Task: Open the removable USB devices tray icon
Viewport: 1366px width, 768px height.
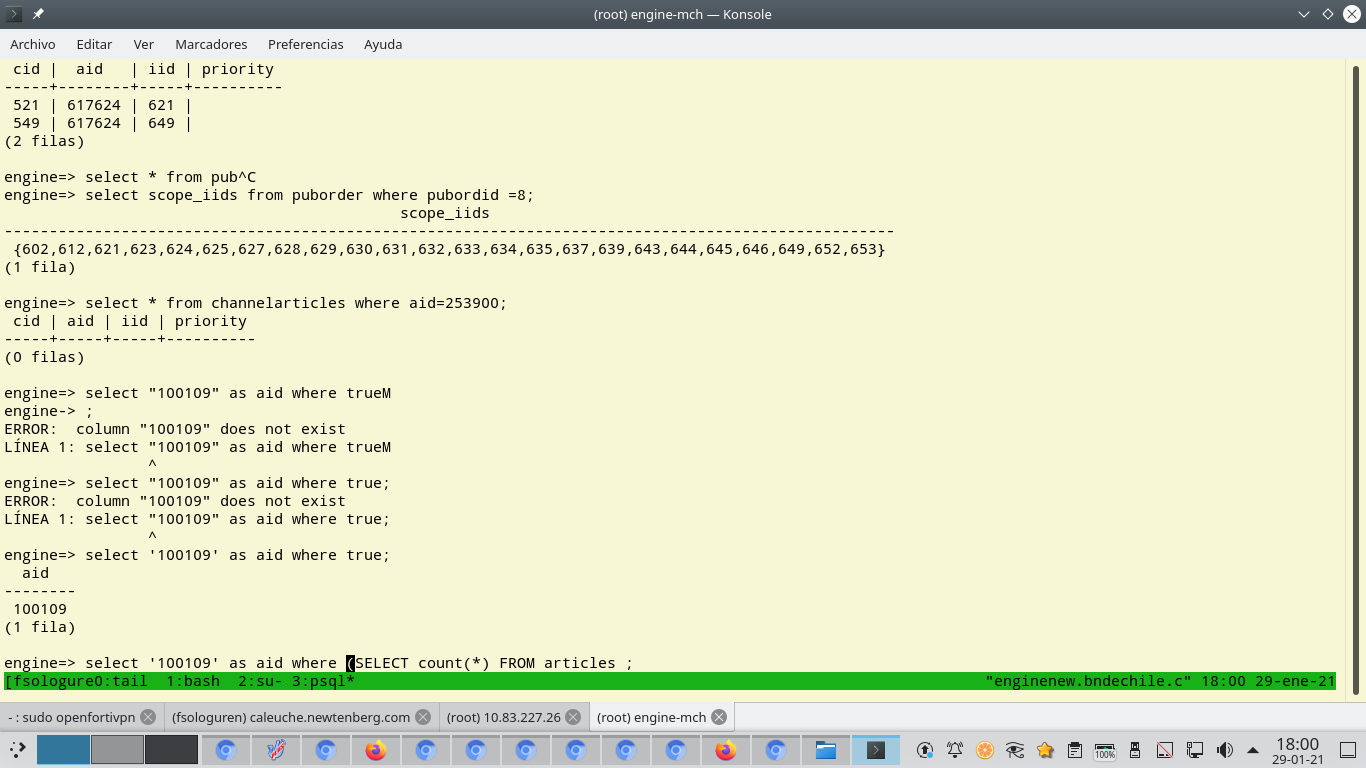Action: pos(1135,750)
